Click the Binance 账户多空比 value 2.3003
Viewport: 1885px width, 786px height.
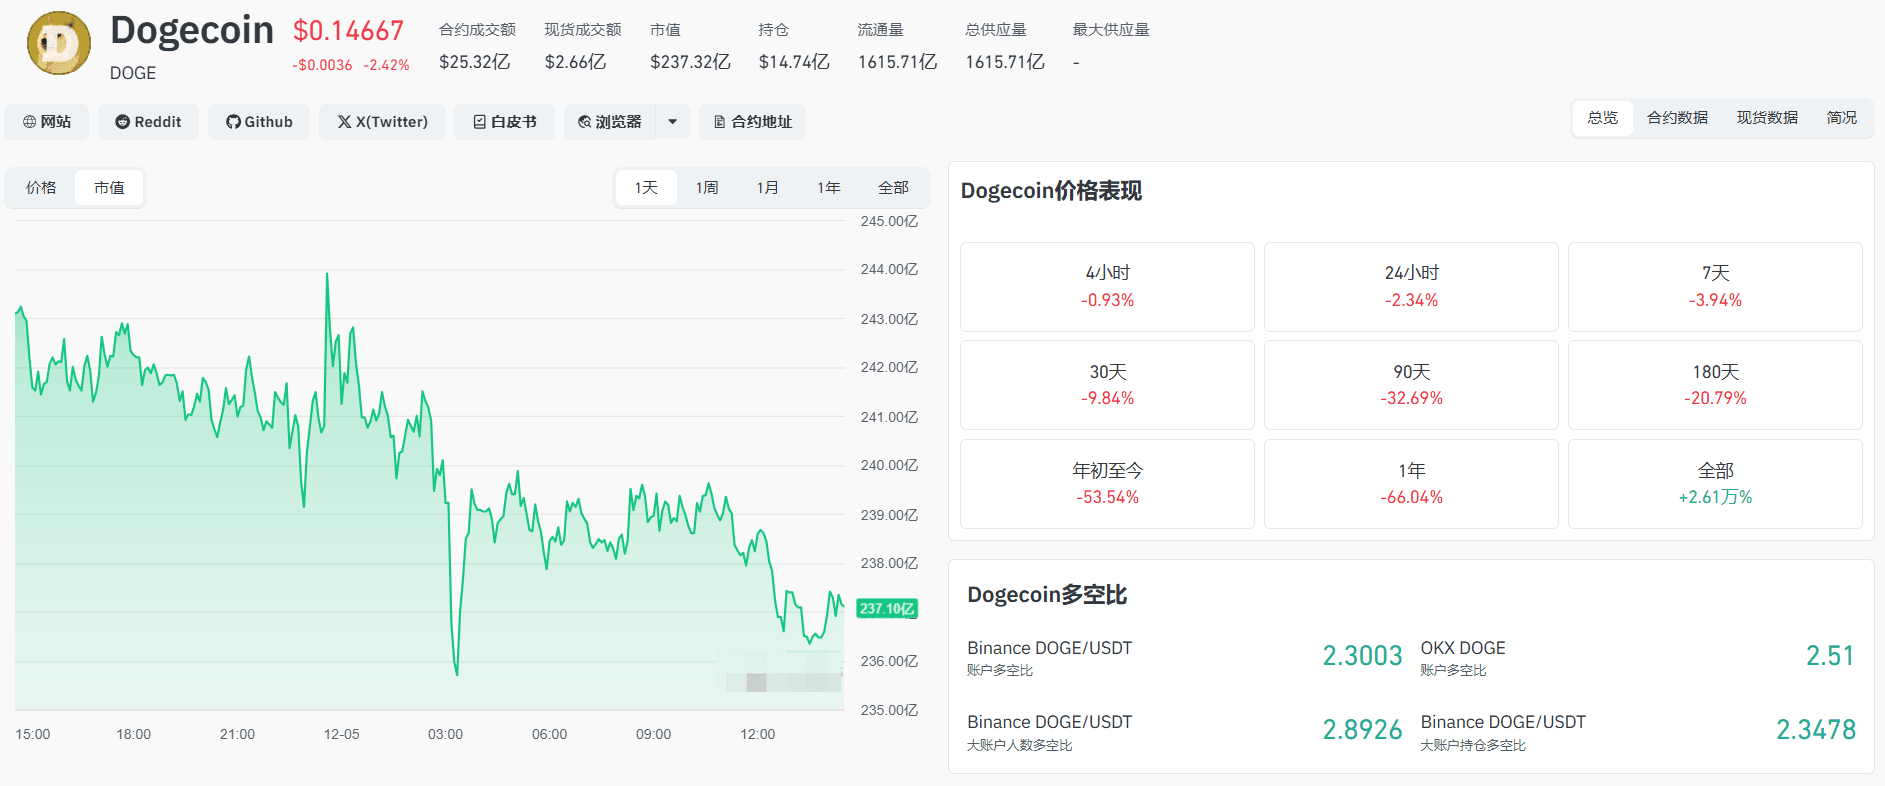coord(1362,656)
